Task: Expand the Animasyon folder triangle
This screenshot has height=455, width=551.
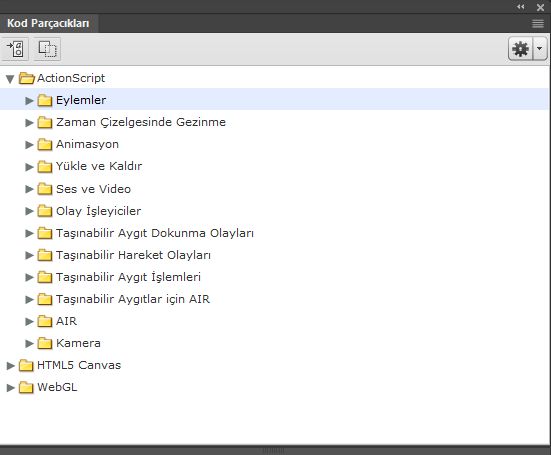Action: pyautogui.click(x=30, y=145)
